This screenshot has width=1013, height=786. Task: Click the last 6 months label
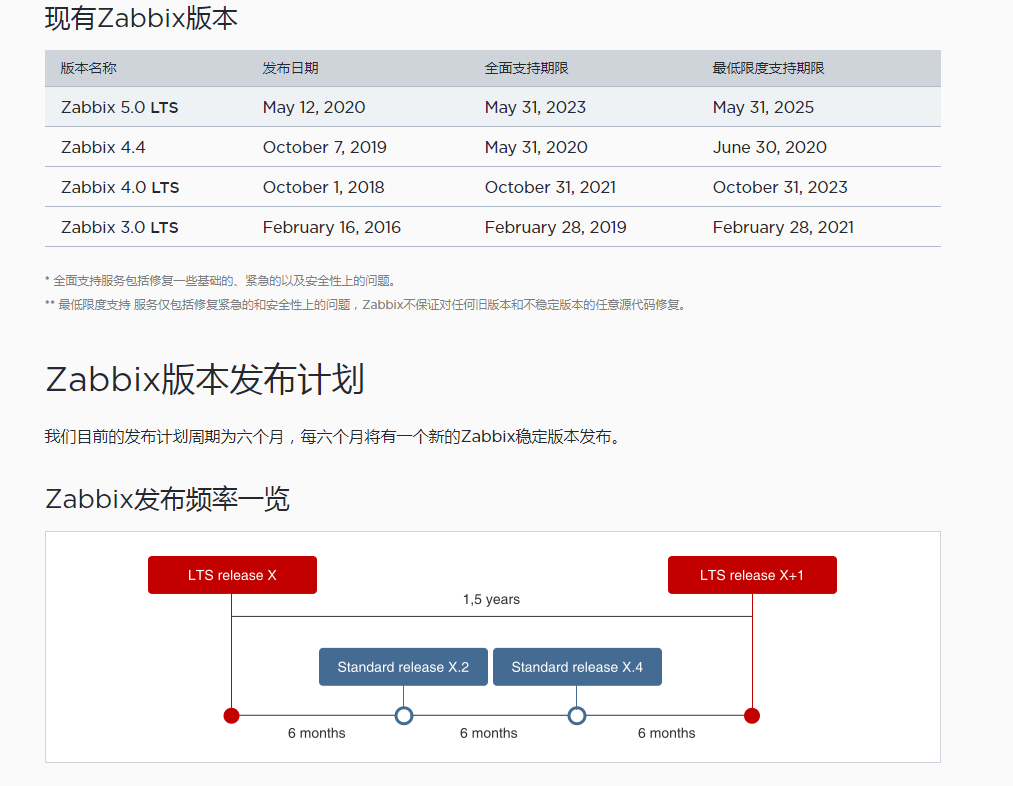667,733
